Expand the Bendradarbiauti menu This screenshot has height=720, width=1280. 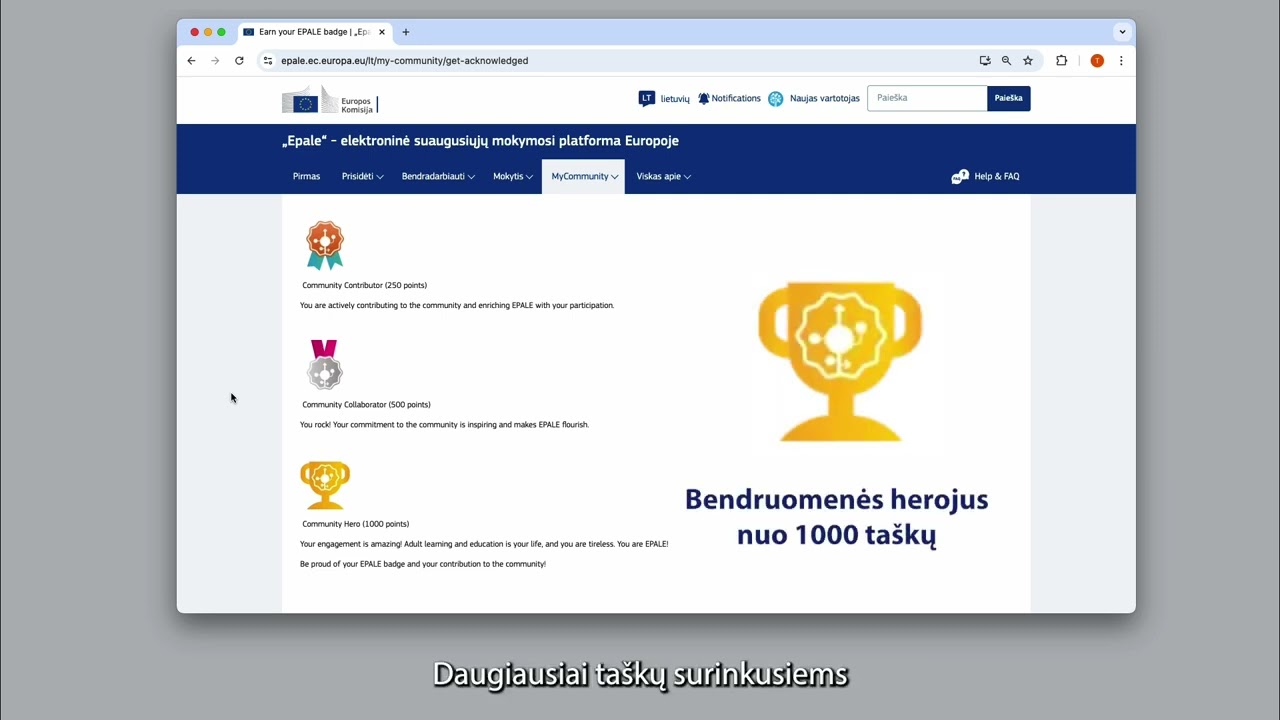[438, 176]
